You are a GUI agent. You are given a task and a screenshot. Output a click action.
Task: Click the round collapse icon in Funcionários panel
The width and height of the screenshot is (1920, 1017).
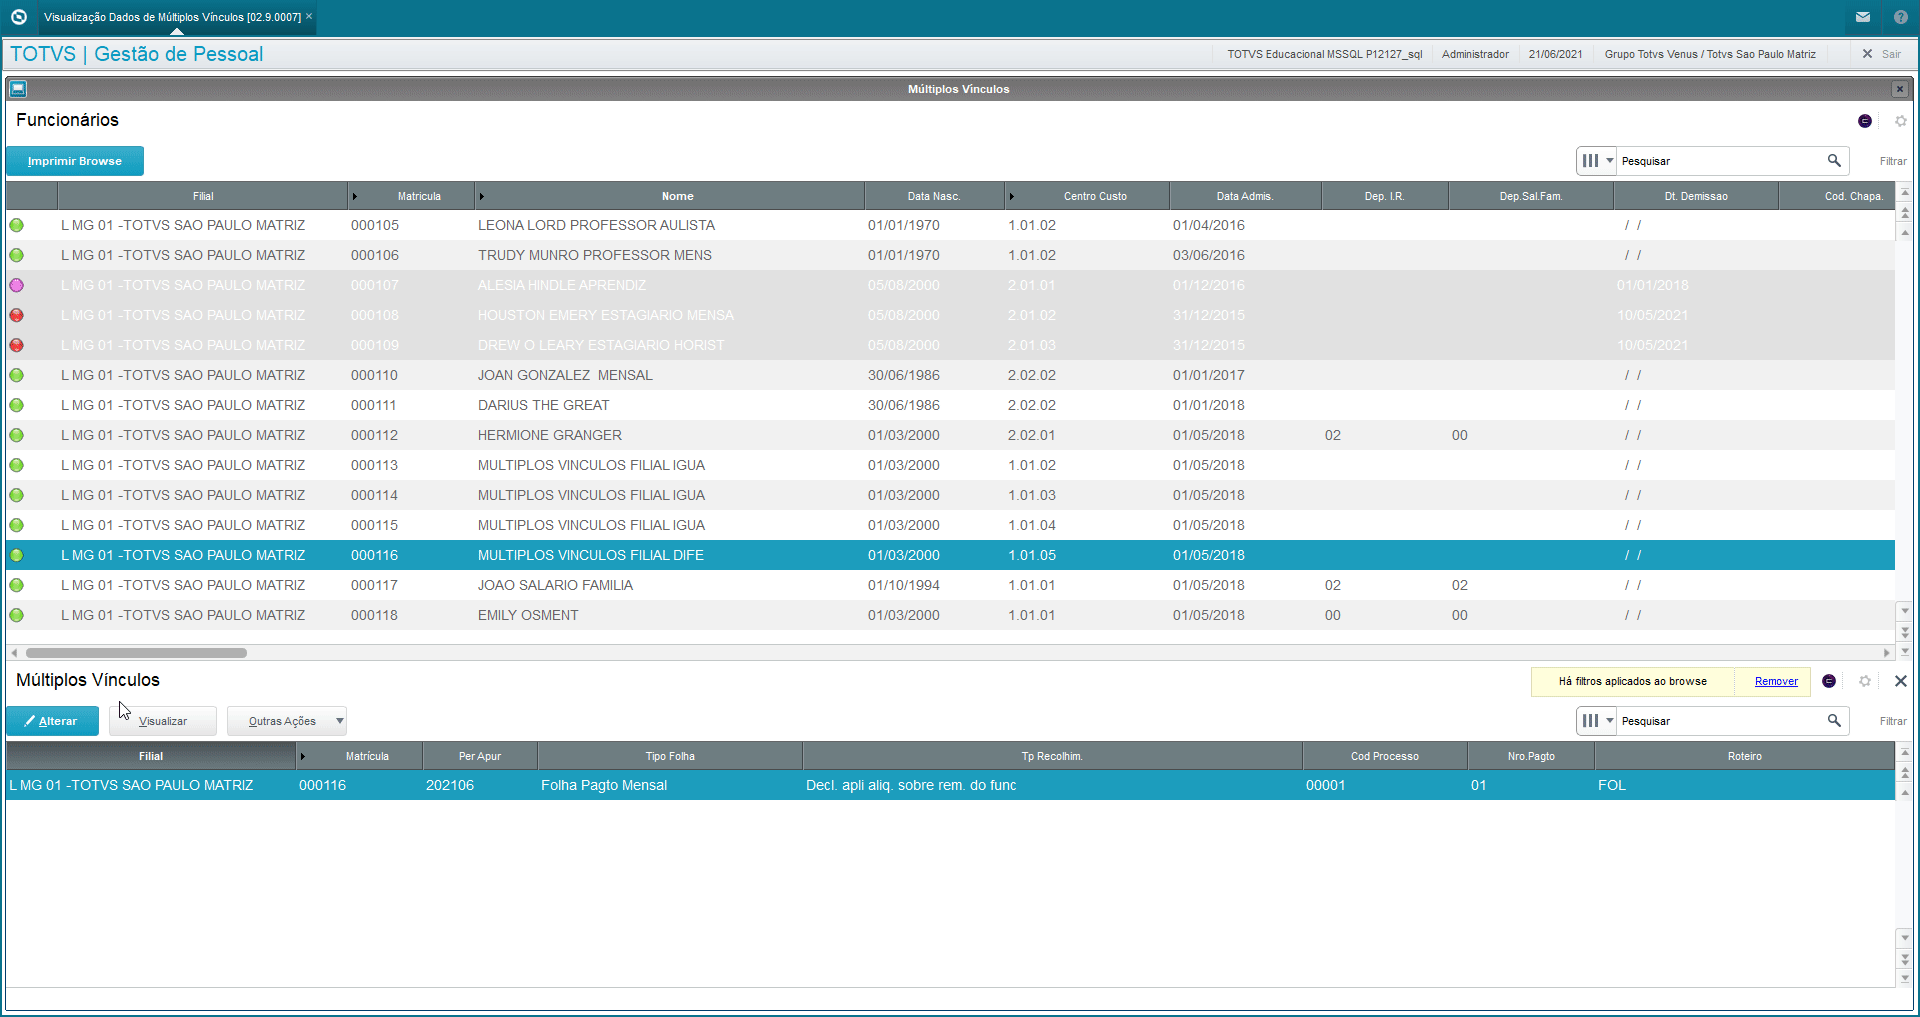(1865, 121)
